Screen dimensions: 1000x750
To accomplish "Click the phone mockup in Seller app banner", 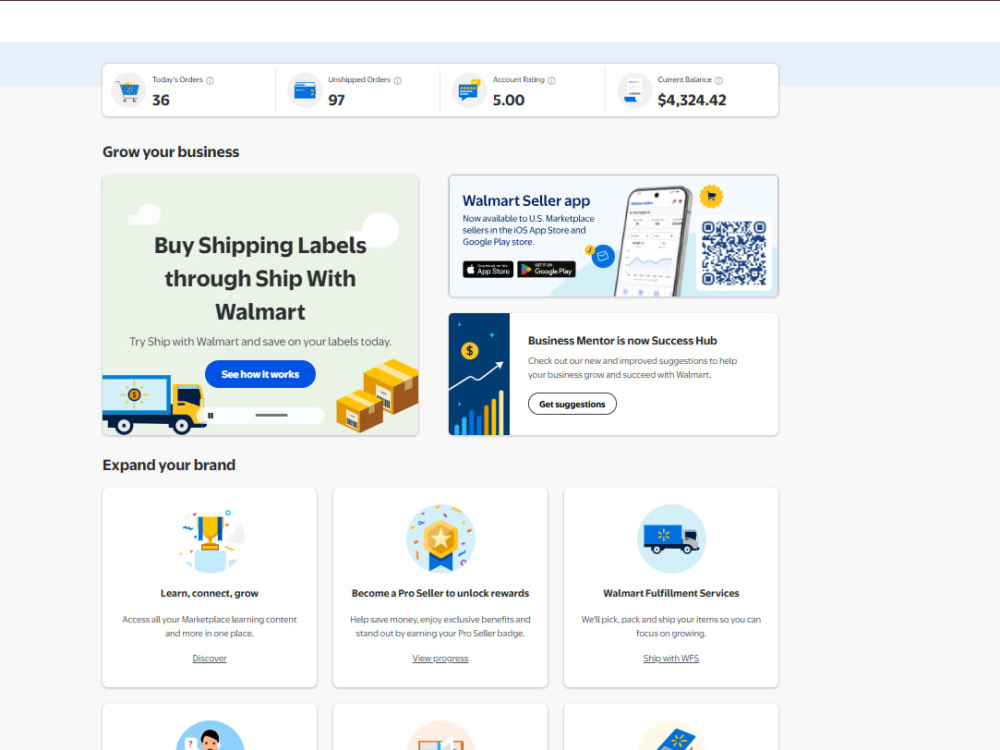I will pyautogui.click(x=654, y=242).
